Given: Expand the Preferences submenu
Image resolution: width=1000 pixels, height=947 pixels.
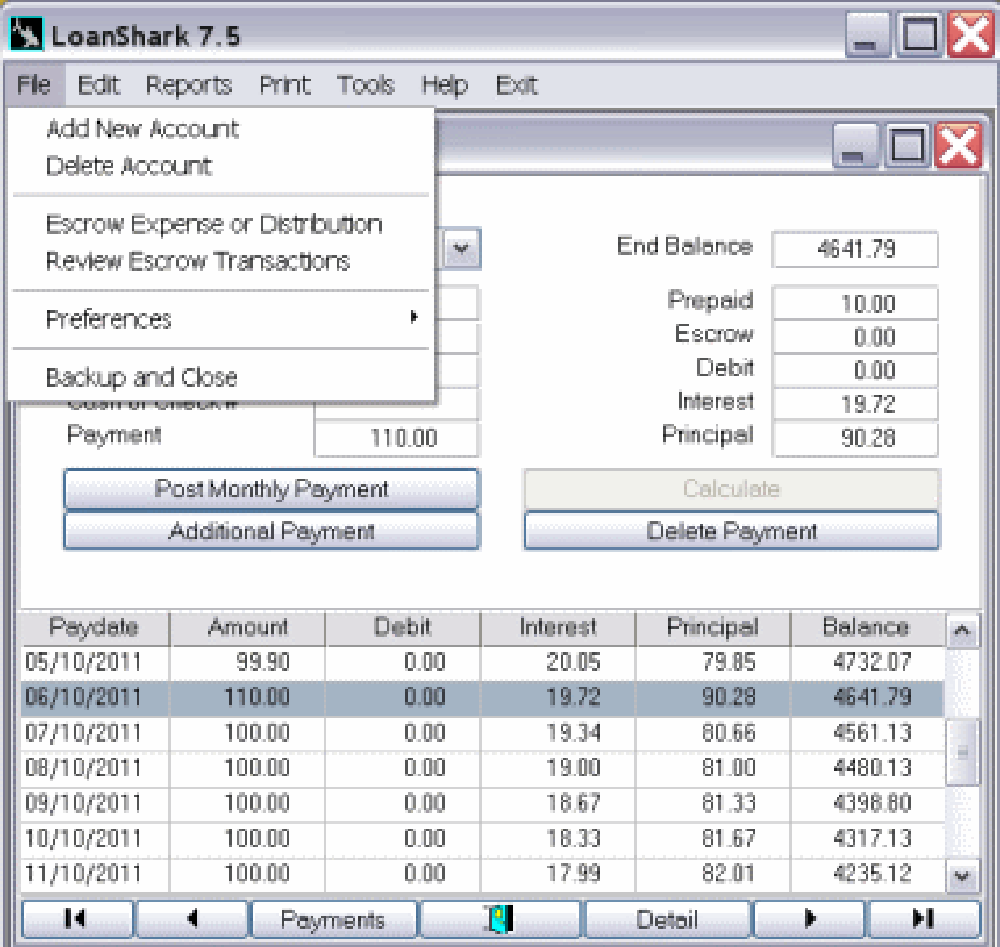Looking at the screenshot, I should coord(221,318).
